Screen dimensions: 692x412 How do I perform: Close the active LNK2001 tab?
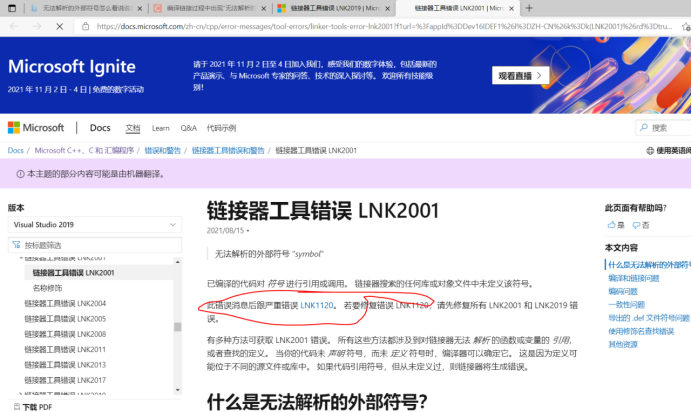coord(511,8)
